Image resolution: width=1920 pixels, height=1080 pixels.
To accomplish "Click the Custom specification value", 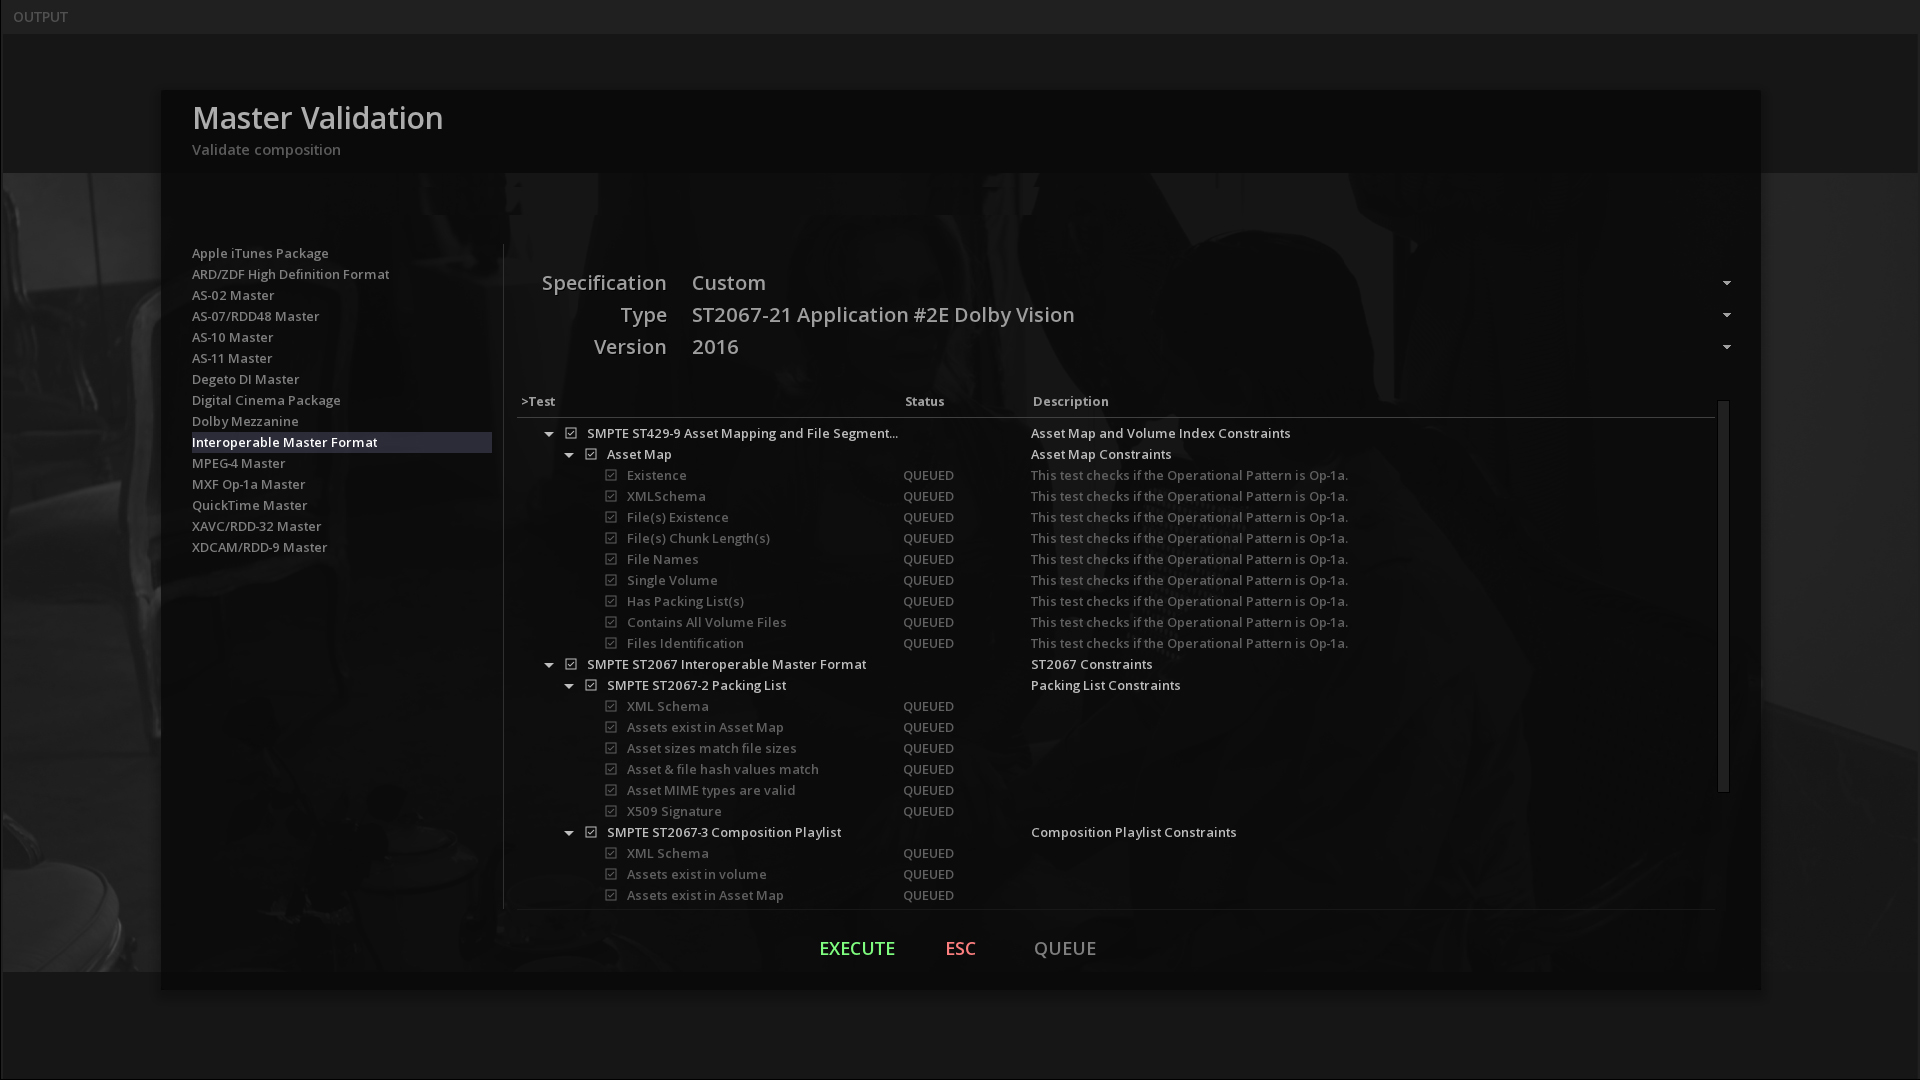I will [x=729, y=283].
